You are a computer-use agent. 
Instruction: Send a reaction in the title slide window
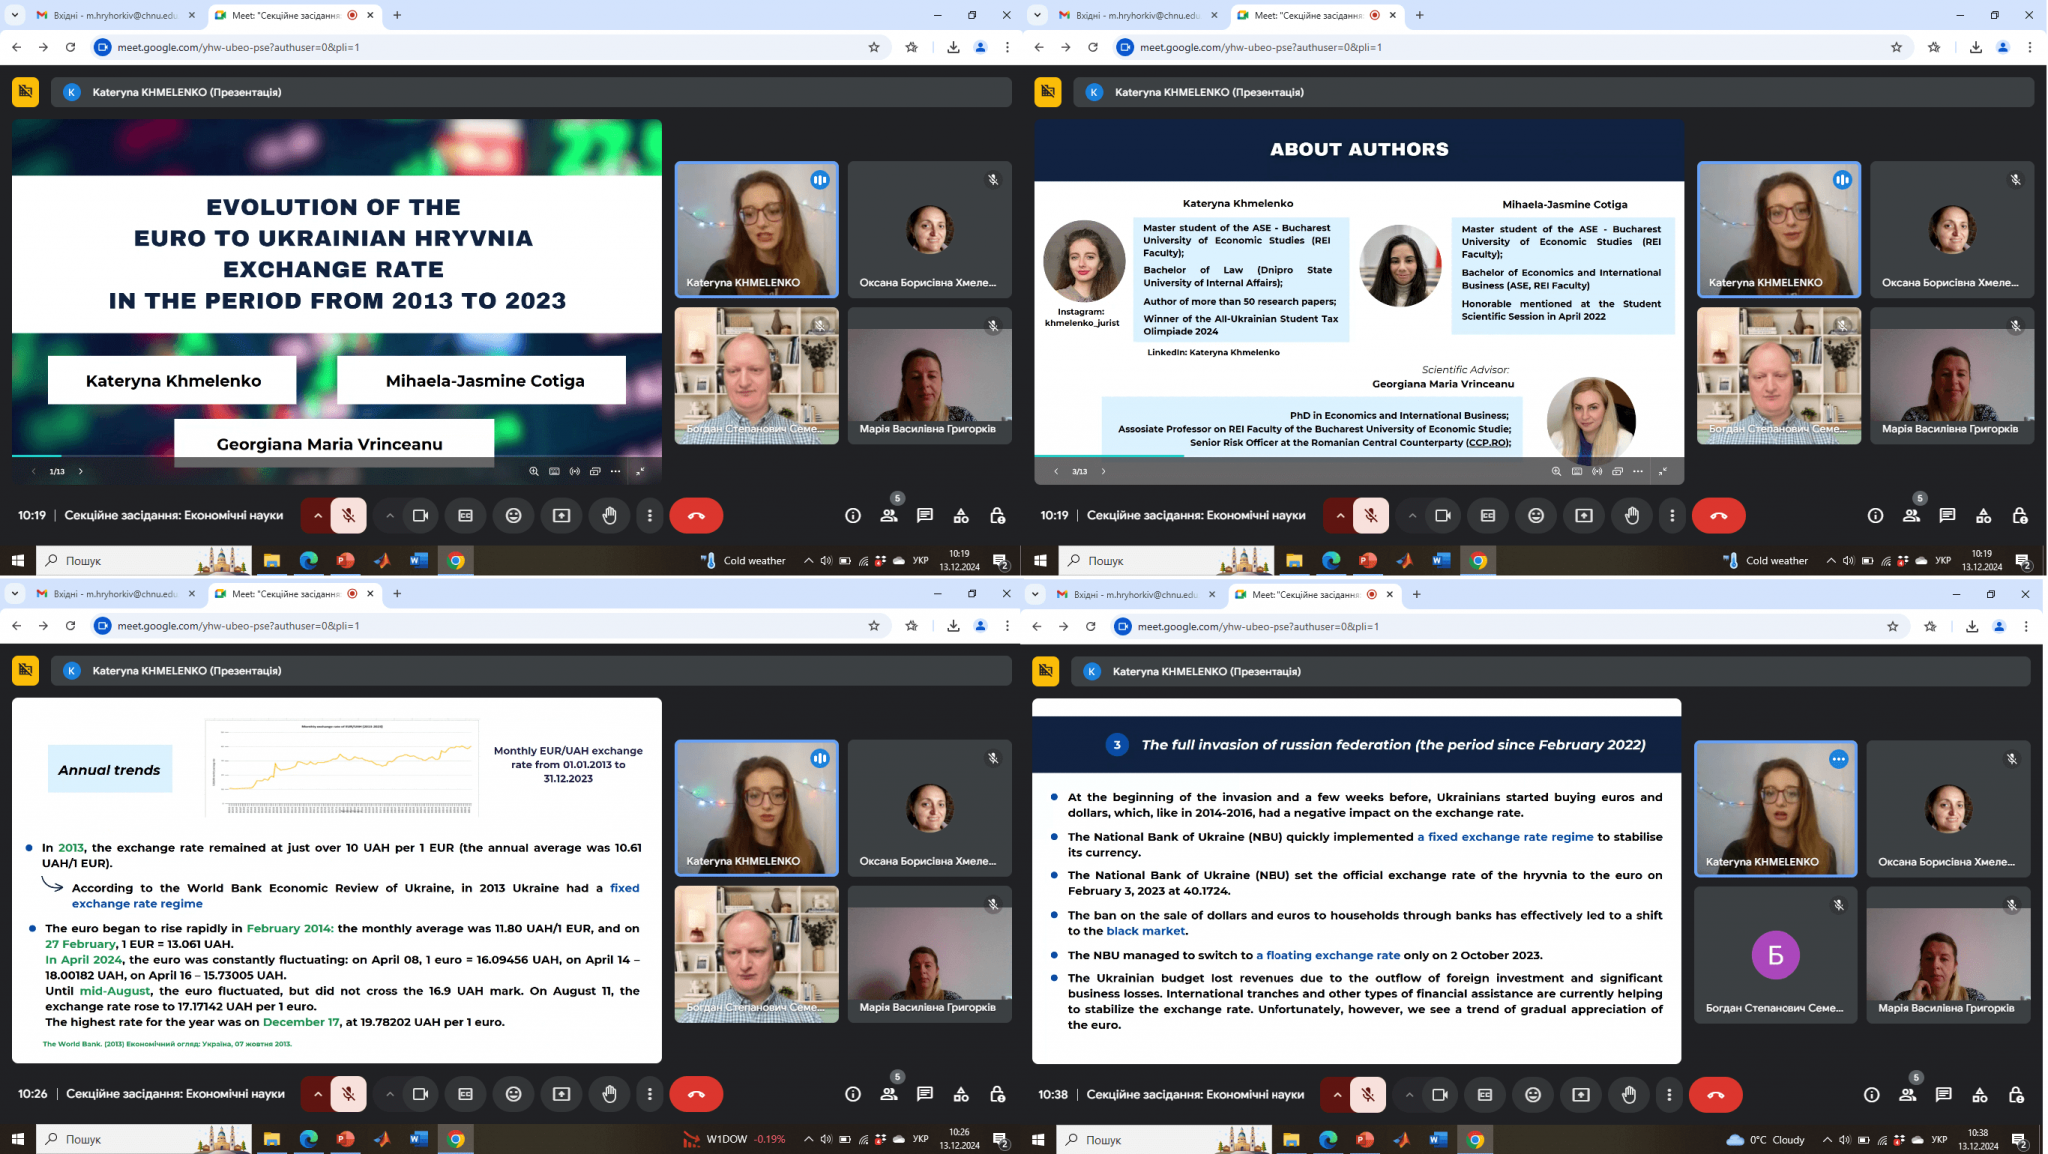pyautogui.click(x=514, y=516)
